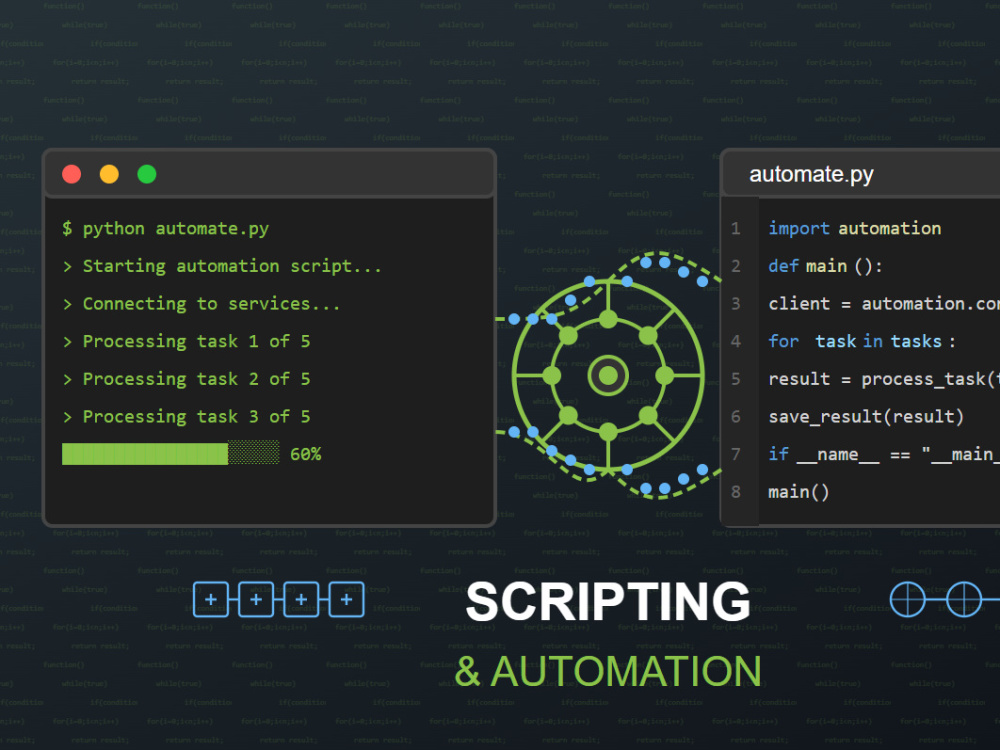Select "Starting automation script..." terminal line

222,267
